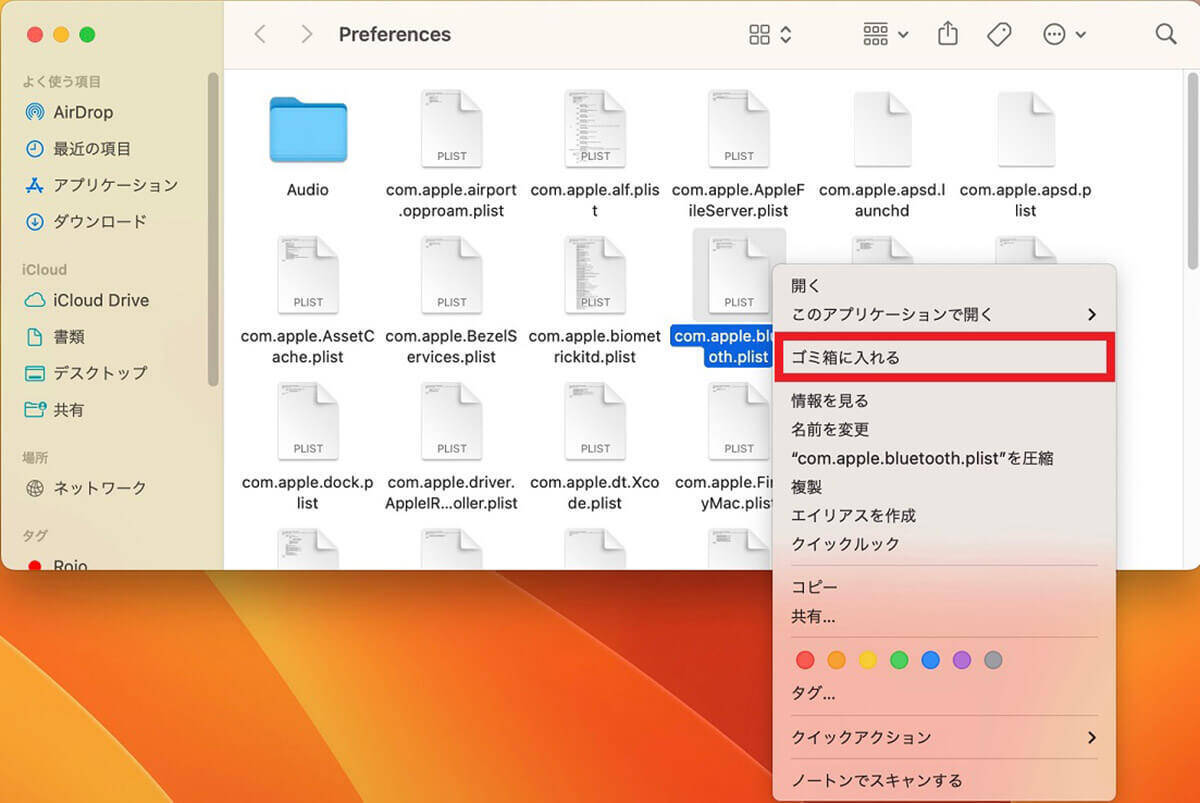Open the icon view switcher dropdown
Screen dimensions: 1200x803
pos(770,34)
